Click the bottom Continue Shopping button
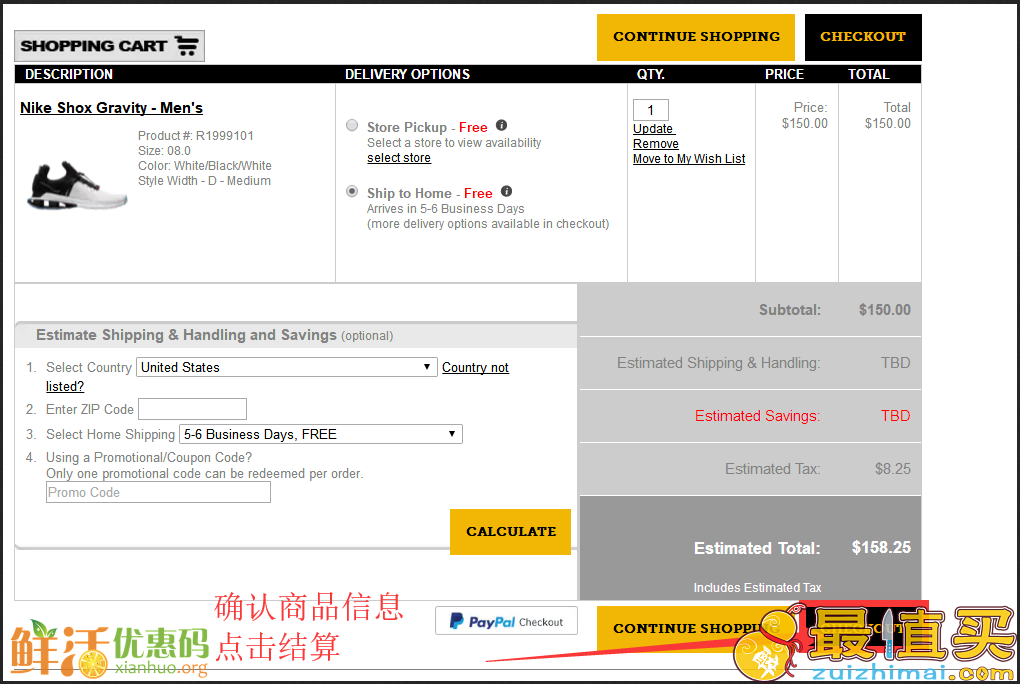Image resolution: width=1020 pixels, height=684 pixels. click(x=696, y=629)
